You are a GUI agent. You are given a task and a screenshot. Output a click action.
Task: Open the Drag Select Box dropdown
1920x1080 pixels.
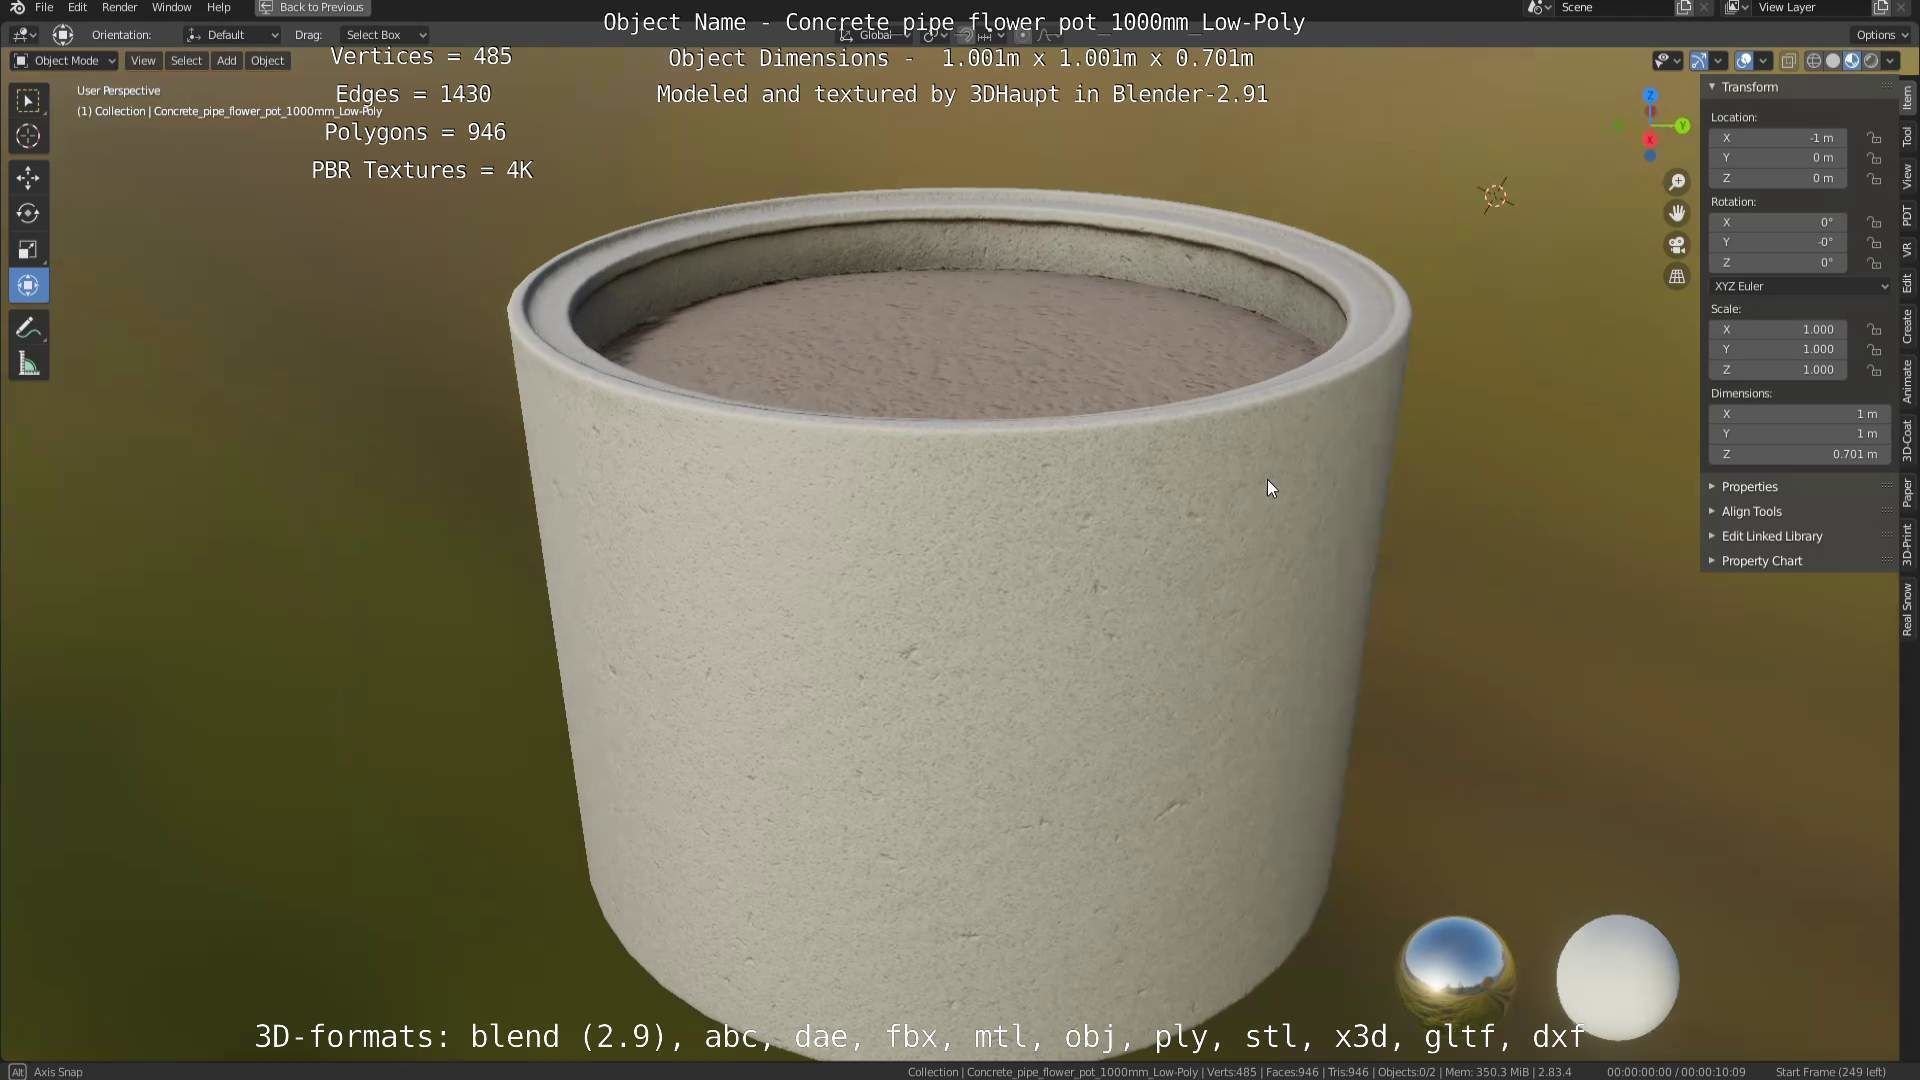pyautogui.click(x=384, y=35)
